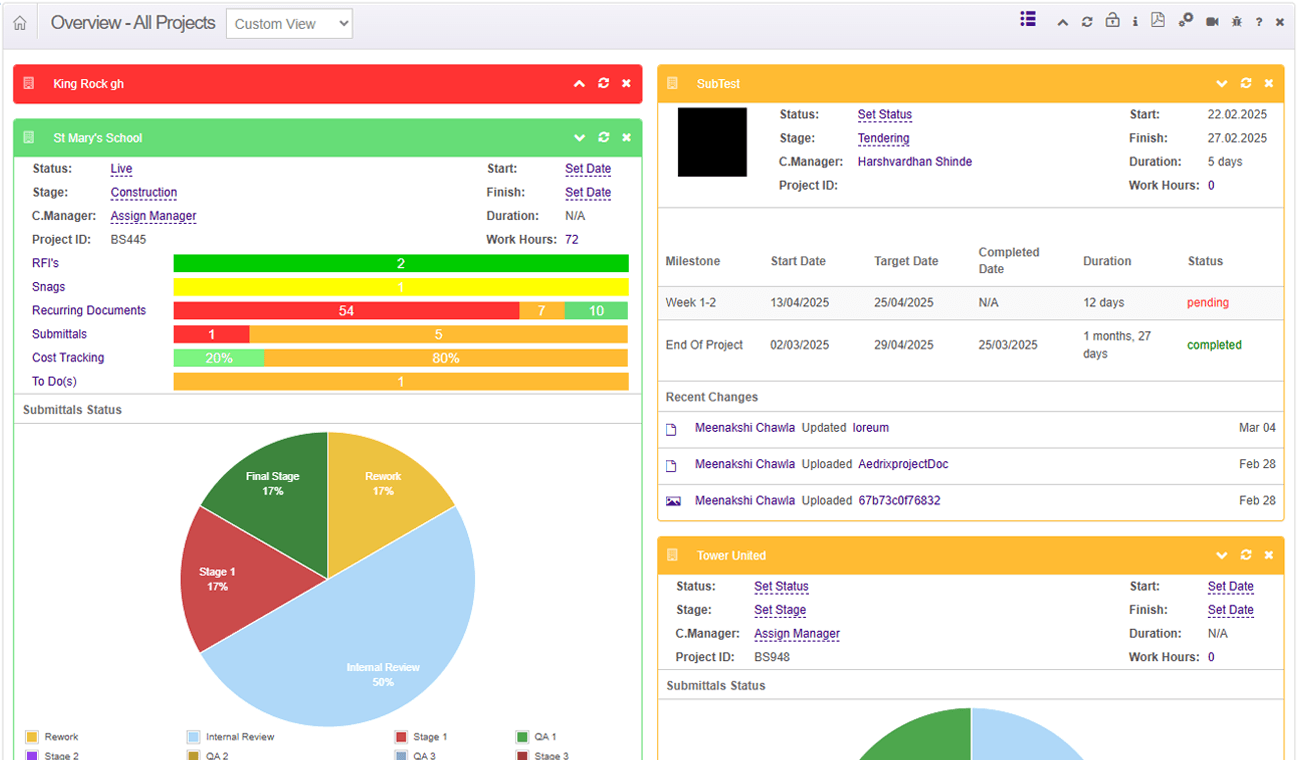Toggle Internal Review legend entry
The image size is (1300, 760).
click(x=239, y=737)
